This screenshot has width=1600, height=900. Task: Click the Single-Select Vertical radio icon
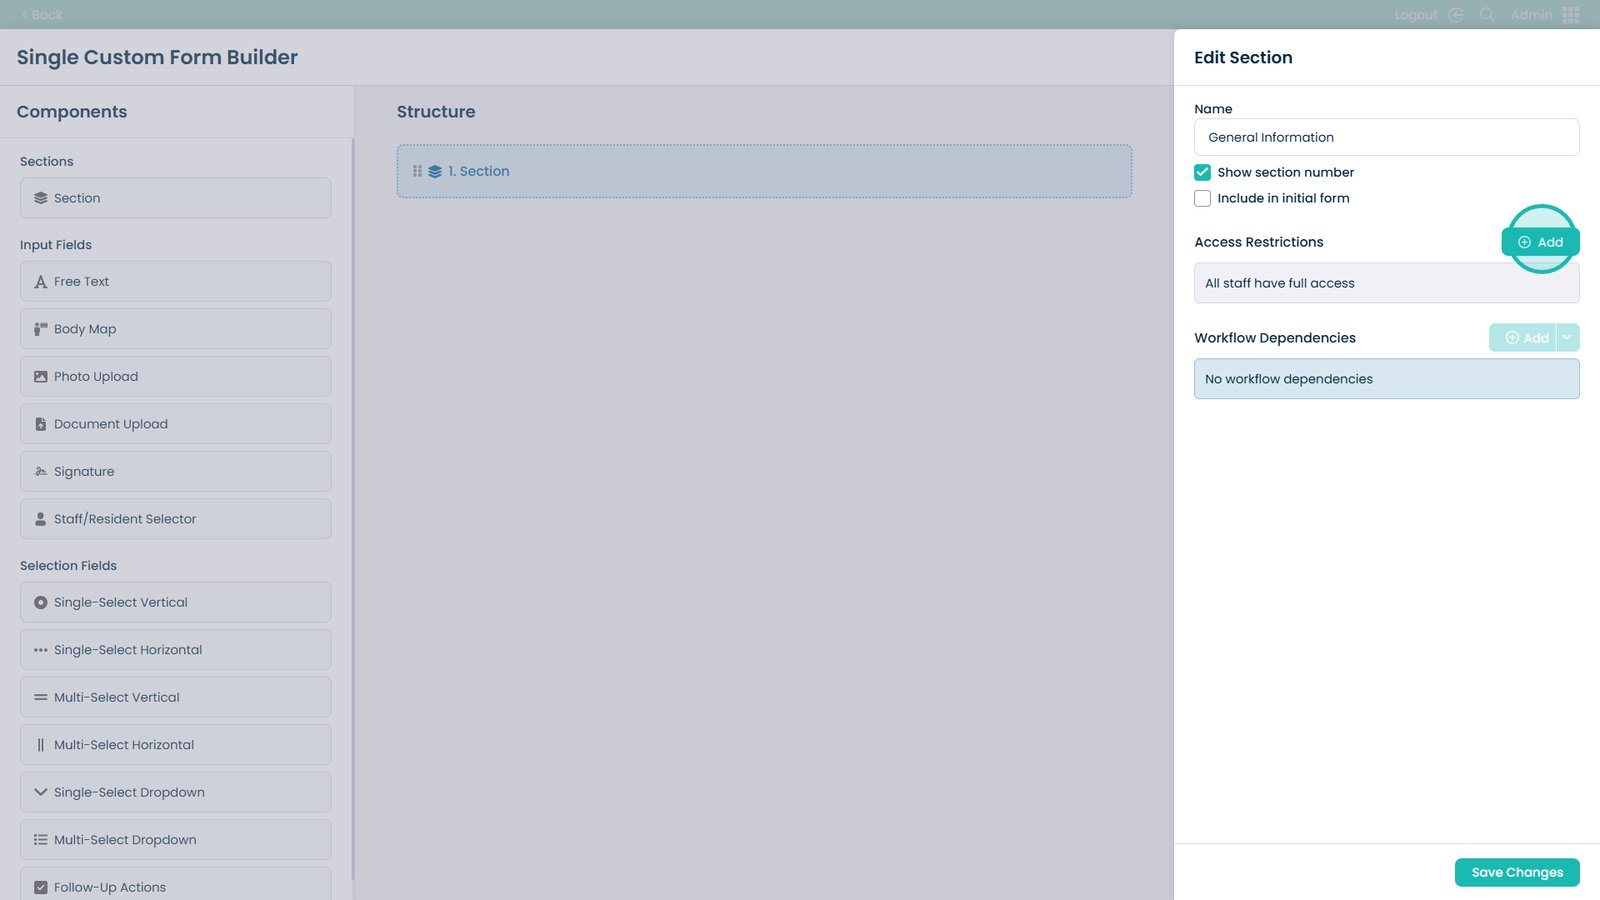(x=41, y=603)
